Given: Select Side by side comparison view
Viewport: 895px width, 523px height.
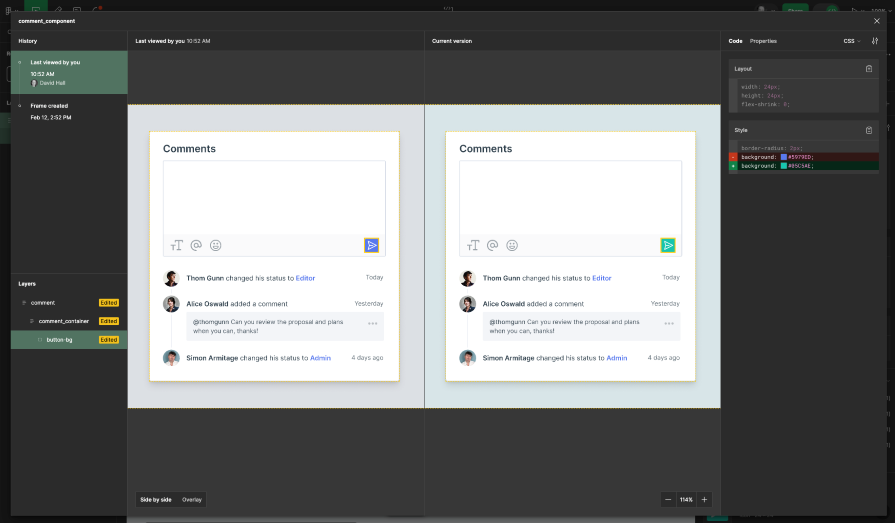Looking at the screenshot, I should 155,499.
